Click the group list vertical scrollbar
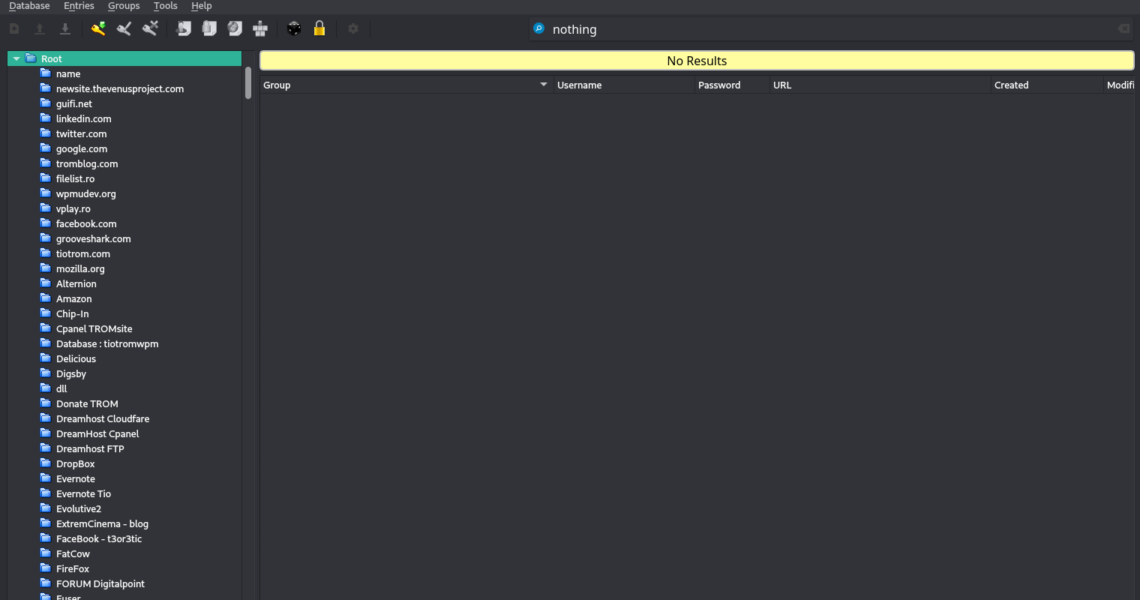The height and width of the screenshot is (600, 1140). coord(248,82)
